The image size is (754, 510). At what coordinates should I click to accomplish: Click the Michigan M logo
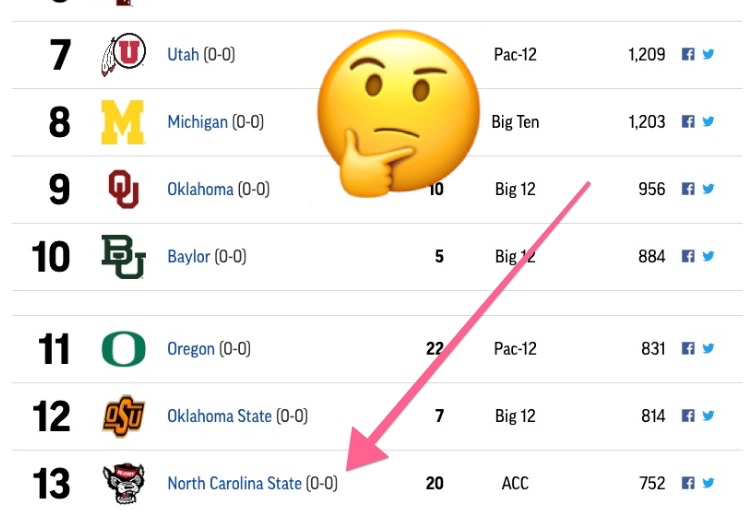tap(123, 122)
